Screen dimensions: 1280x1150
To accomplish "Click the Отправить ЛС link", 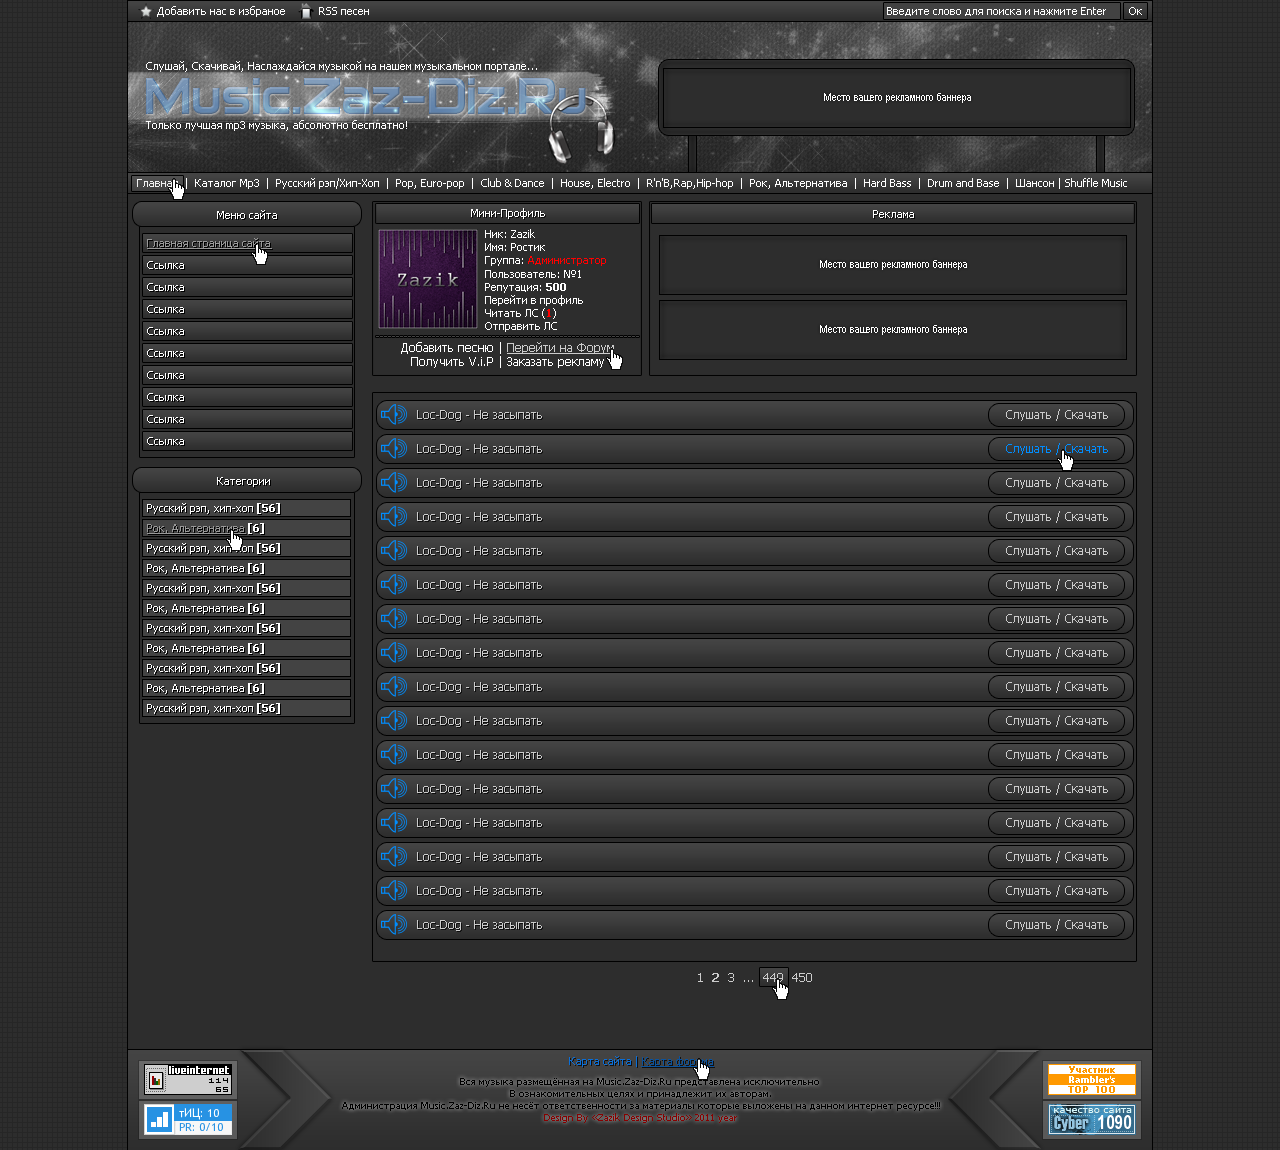I will pyautogui.click(x=521, y=326).
